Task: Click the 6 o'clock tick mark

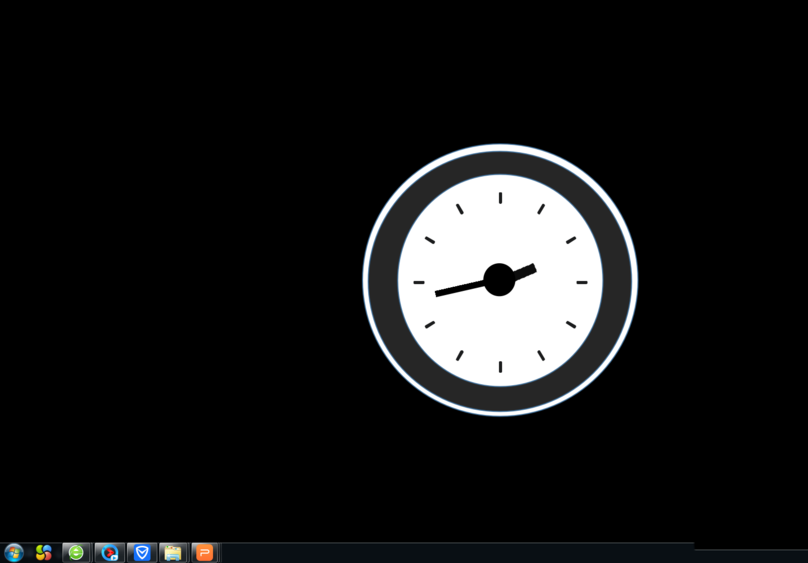Action: pos(500,367)
